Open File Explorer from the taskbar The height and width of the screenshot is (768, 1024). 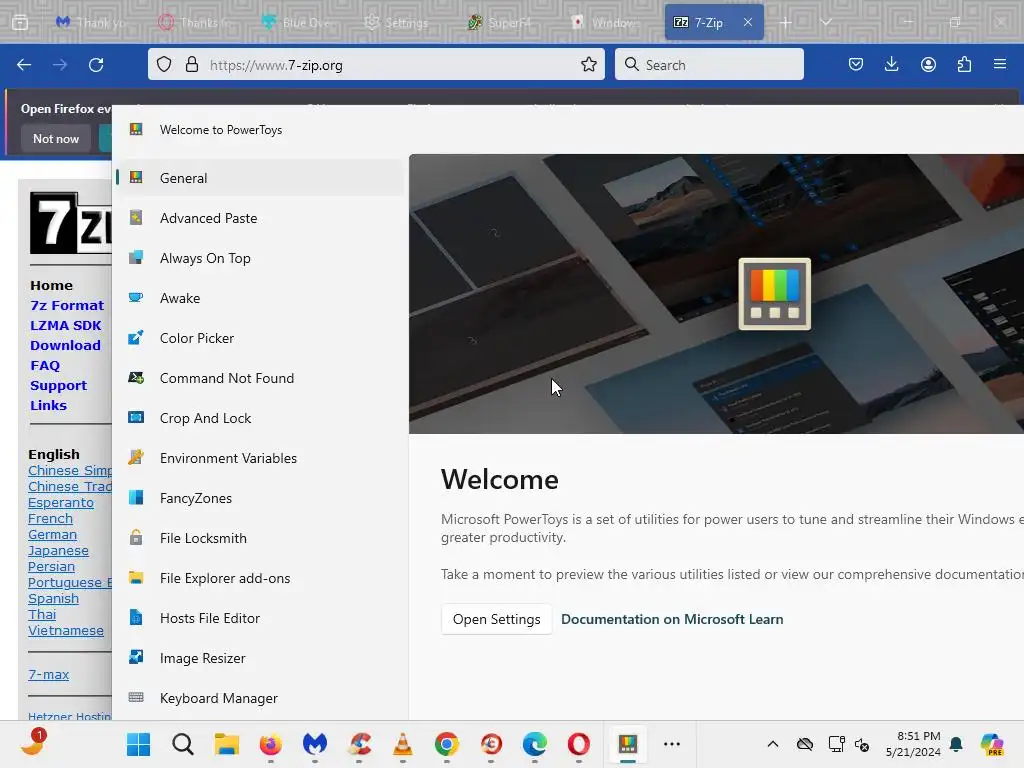(x=227, y=744)
